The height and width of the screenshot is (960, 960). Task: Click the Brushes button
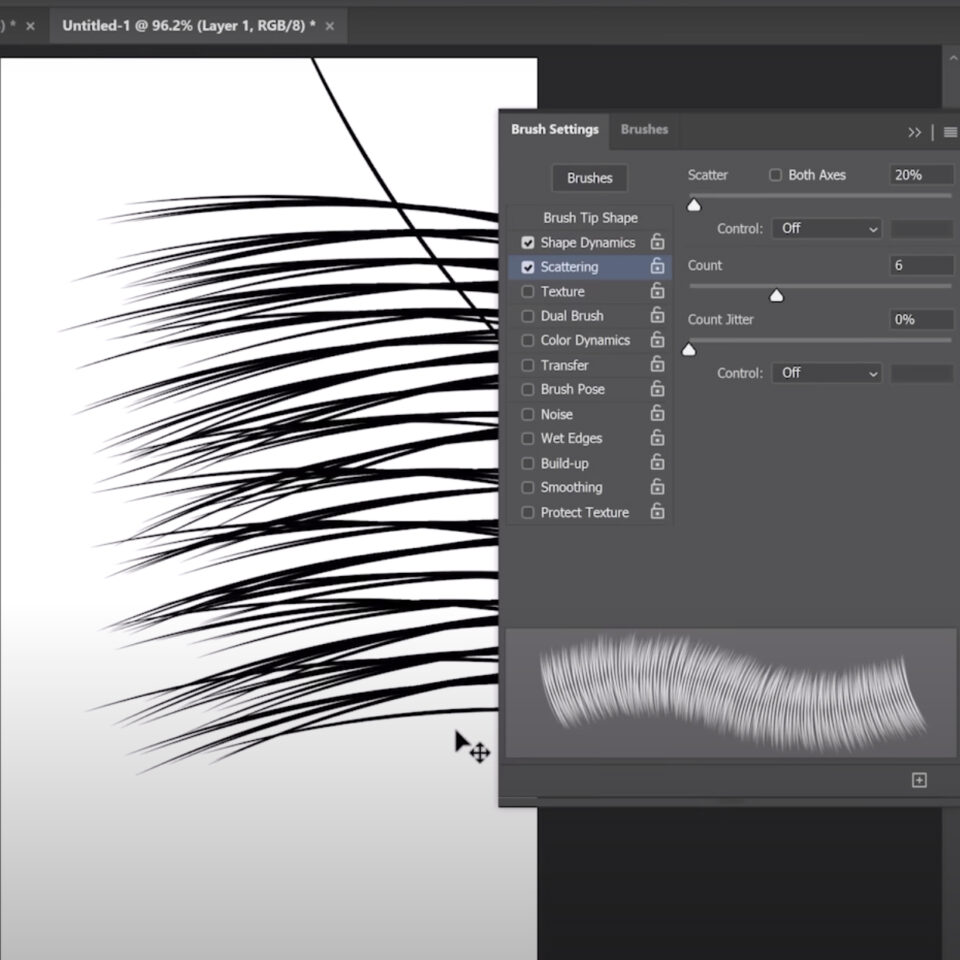pyautogui.click(x=589, y=178)
